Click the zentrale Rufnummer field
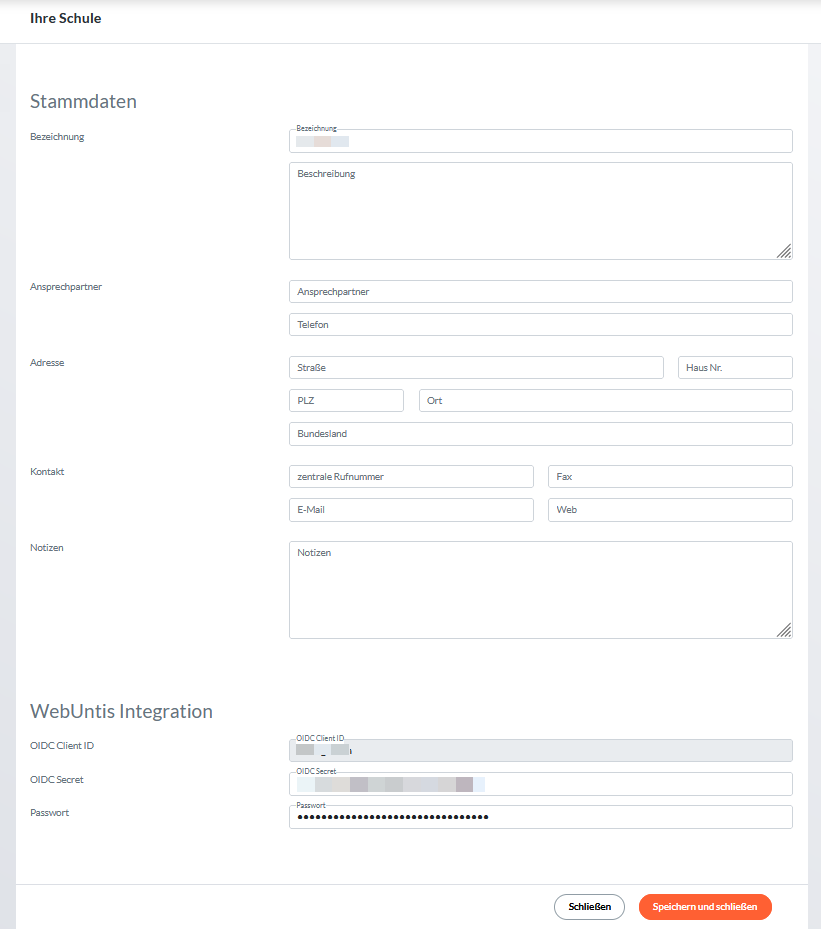The width and height of the screenshot is (821, 929). [x=411, y=476]
